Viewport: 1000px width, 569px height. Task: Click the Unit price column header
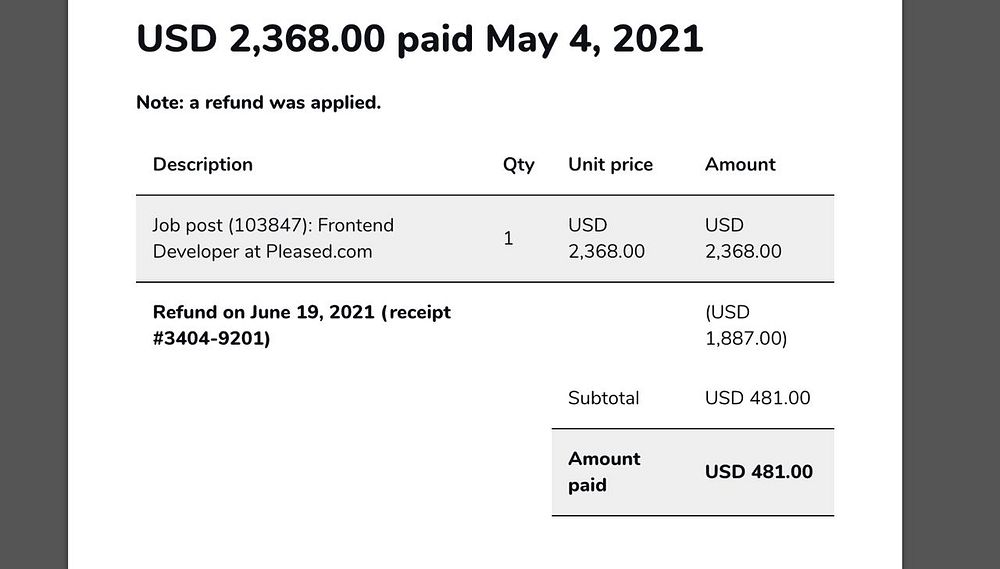point(610,164)
